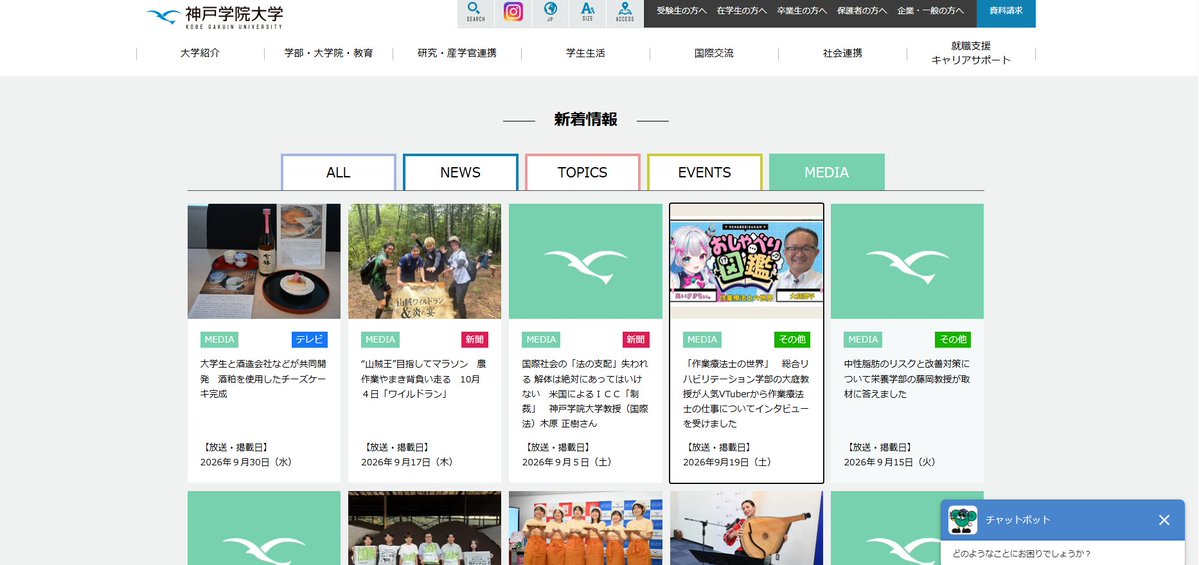
Task: Click MEDIA label on 国際社会 article
Action: tap(541, 339)
